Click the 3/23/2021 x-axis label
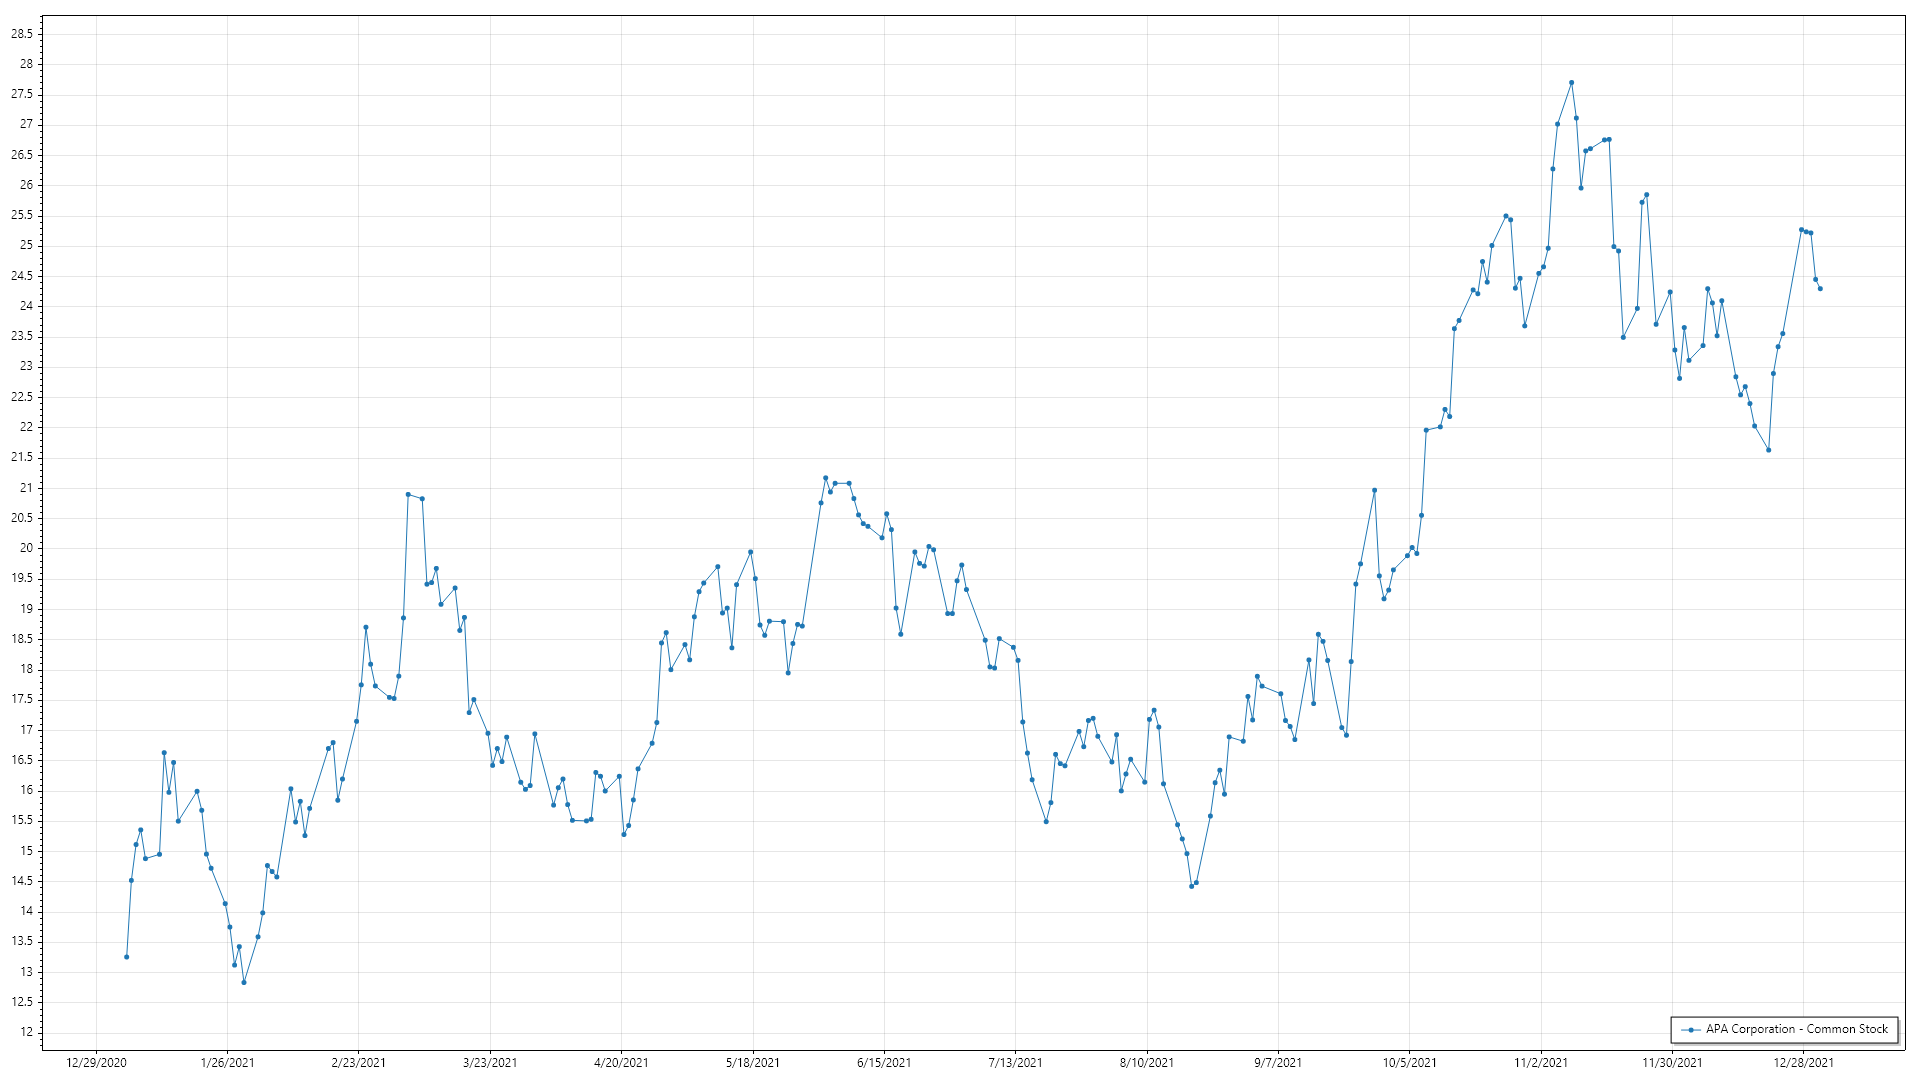The image size is (1920, 1080). [490, 1063]
